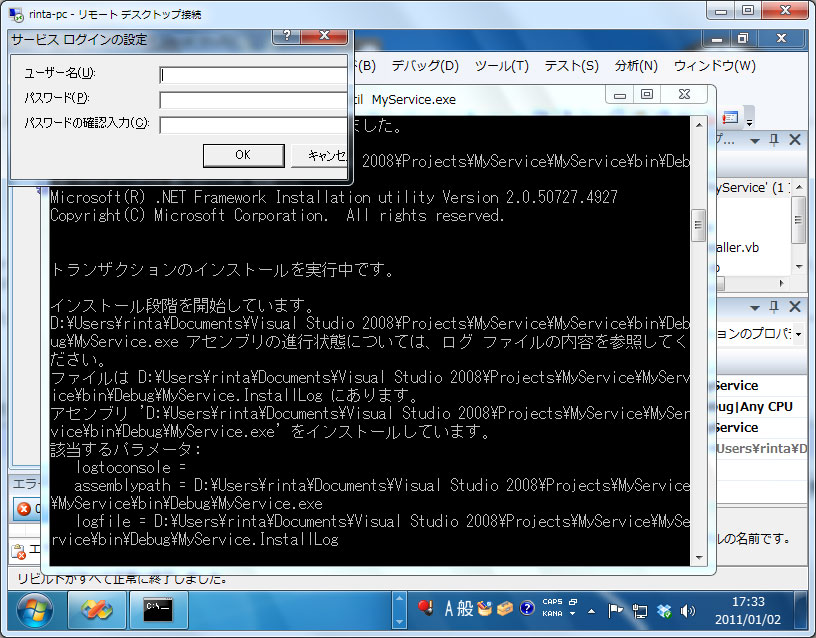The image size is (816, 638).
Task: Select the Visual Studio icon in the taskbar
Action: [97, 608]
